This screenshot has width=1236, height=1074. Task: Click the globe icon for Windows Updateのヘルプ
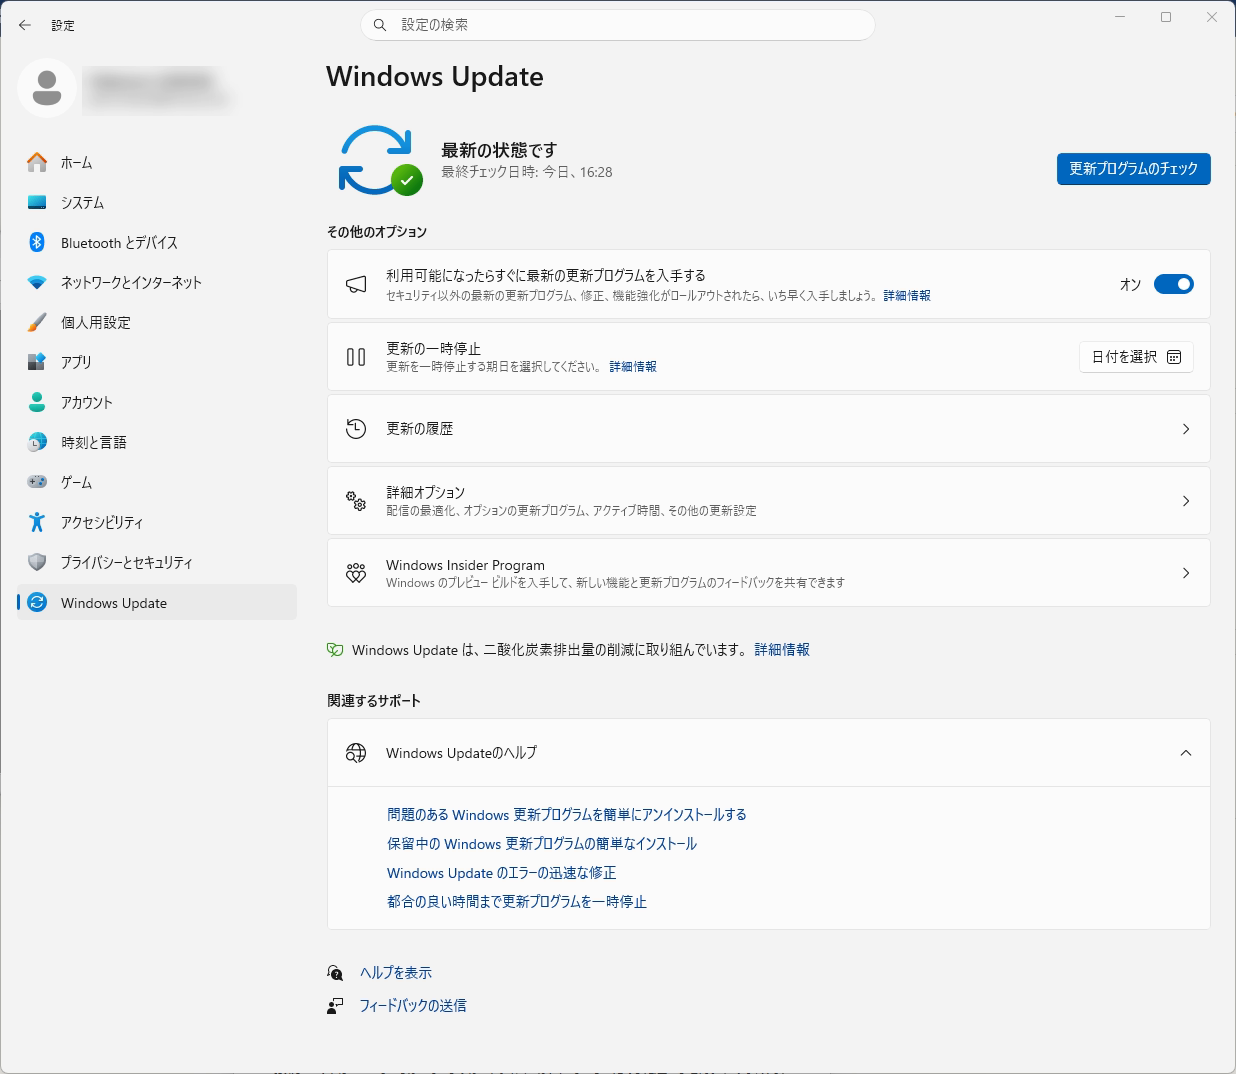(x=356, y=753)
